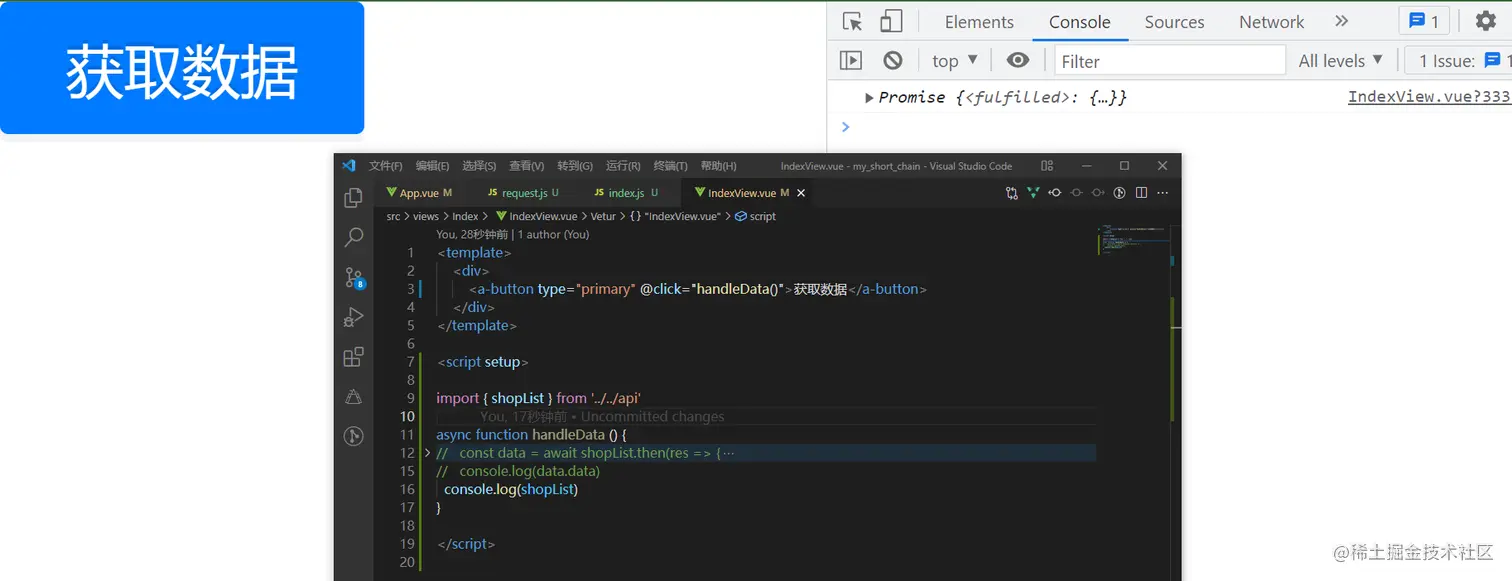Select the Console tab in DevTools
Viewport: 1512px width, 581px height.
[1079, 22]
